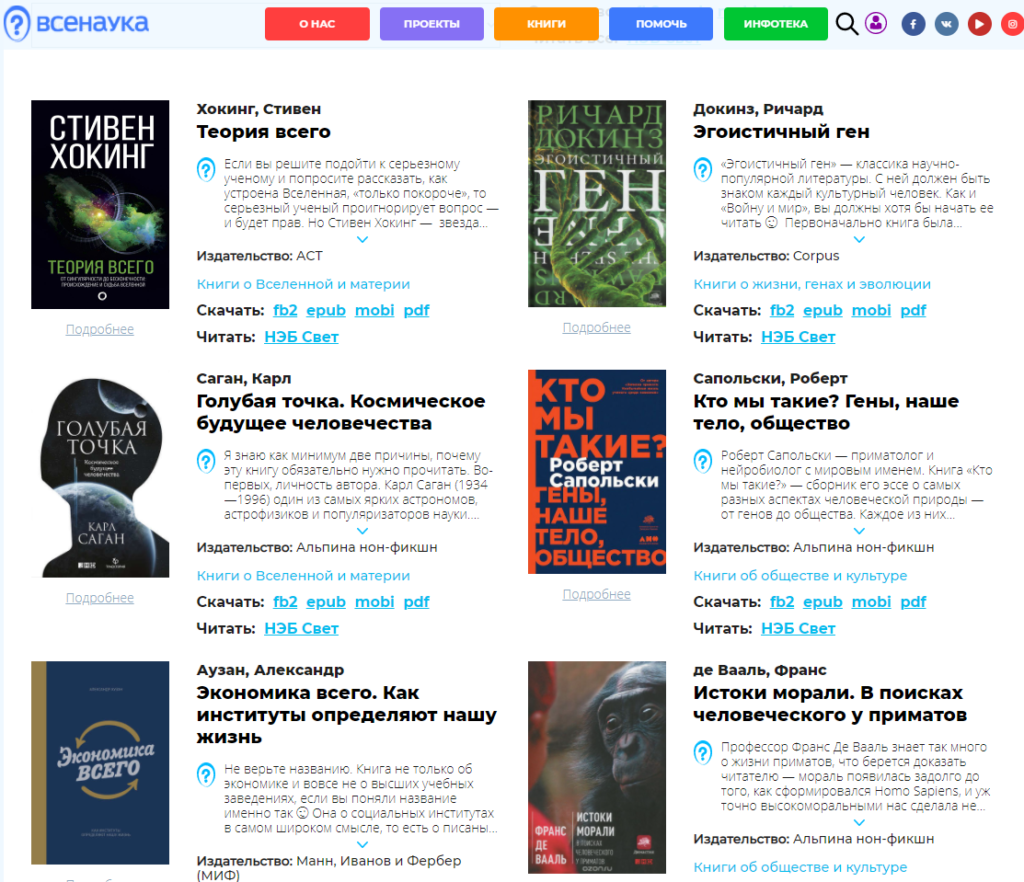Open the Экономика всего book cover
This screenshot has height=882, width=1024.
tap(100, 762)
